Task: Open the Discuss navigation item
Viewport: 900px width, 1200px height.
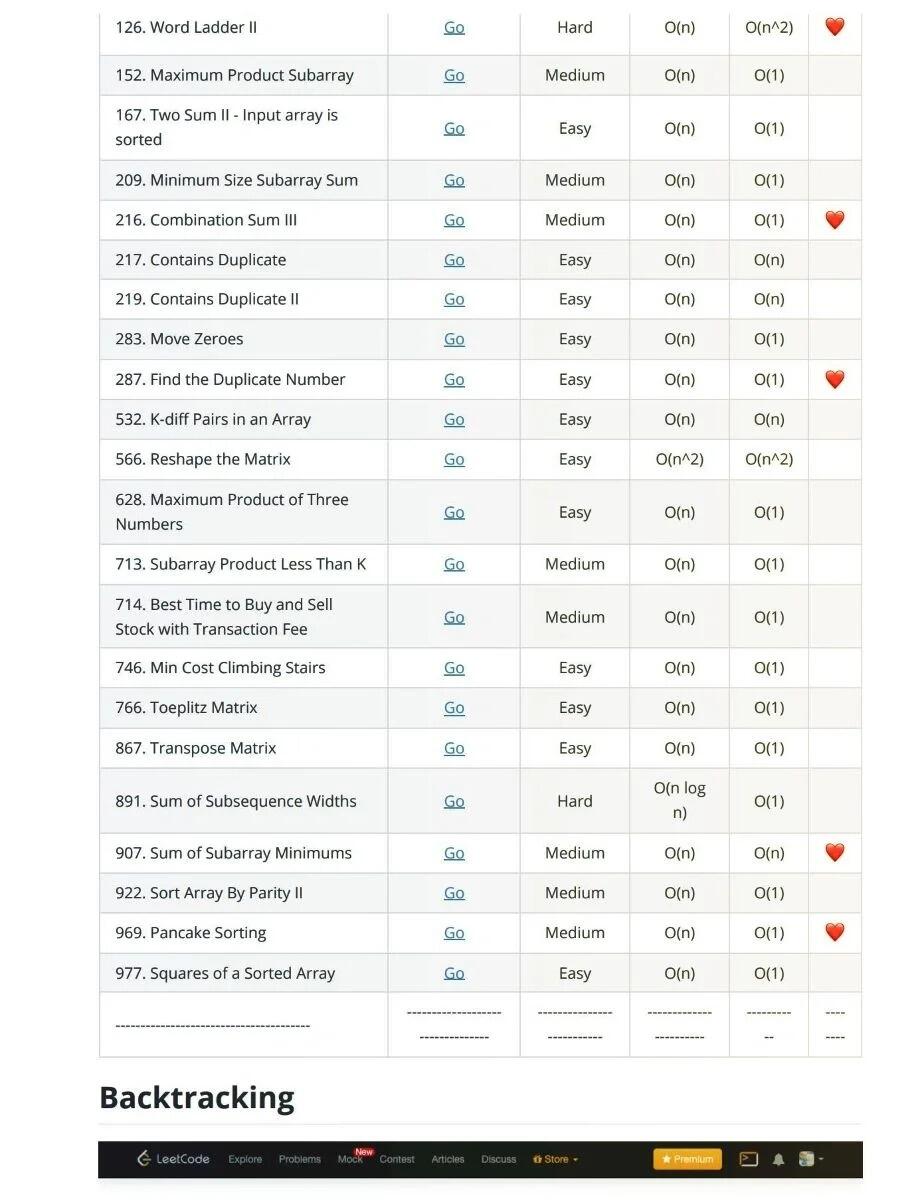Action: (x=499, y=1160)
